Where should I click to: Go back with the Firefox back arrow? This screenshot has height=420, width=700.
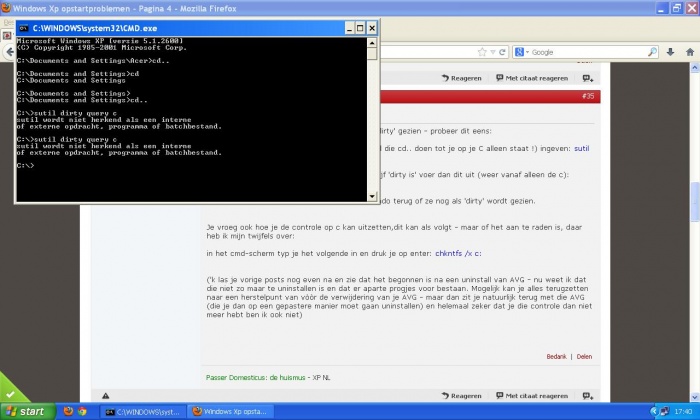(9, 52)
